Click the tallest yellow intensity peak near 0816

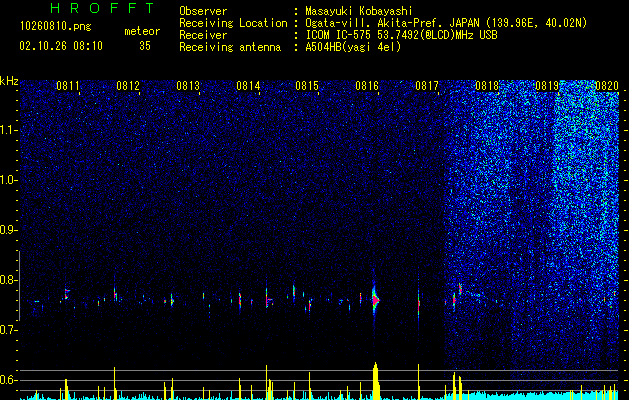click(x=376, y=381)
